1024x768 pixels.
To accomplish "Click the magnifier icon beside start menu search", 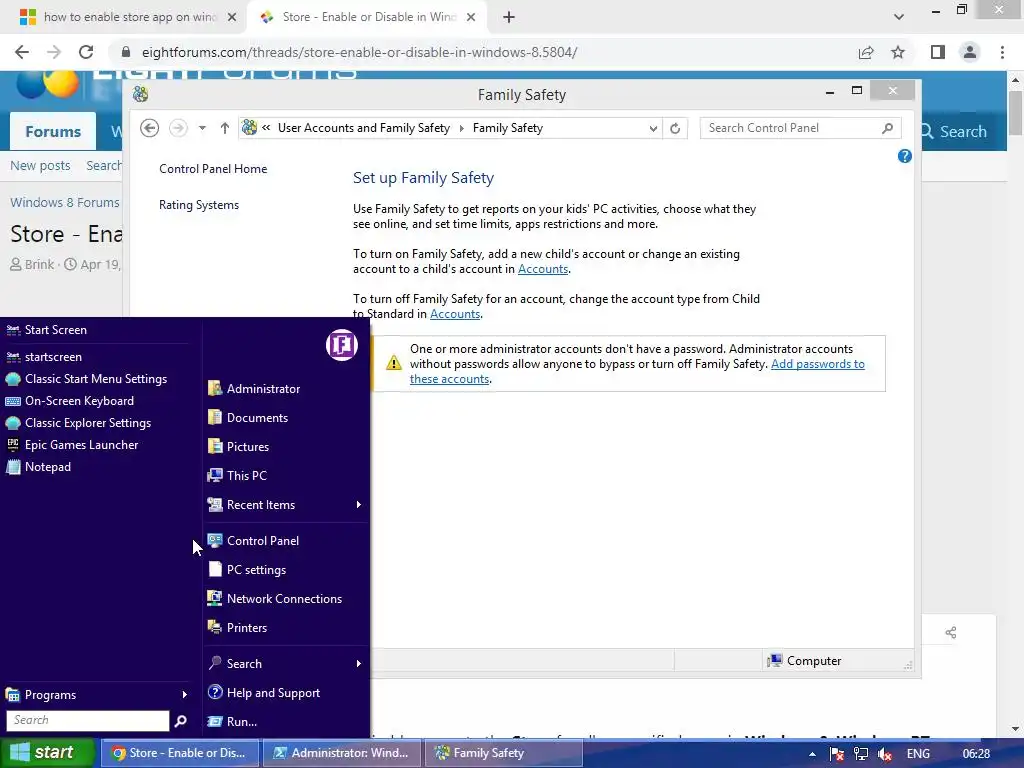I will (181, 720).
